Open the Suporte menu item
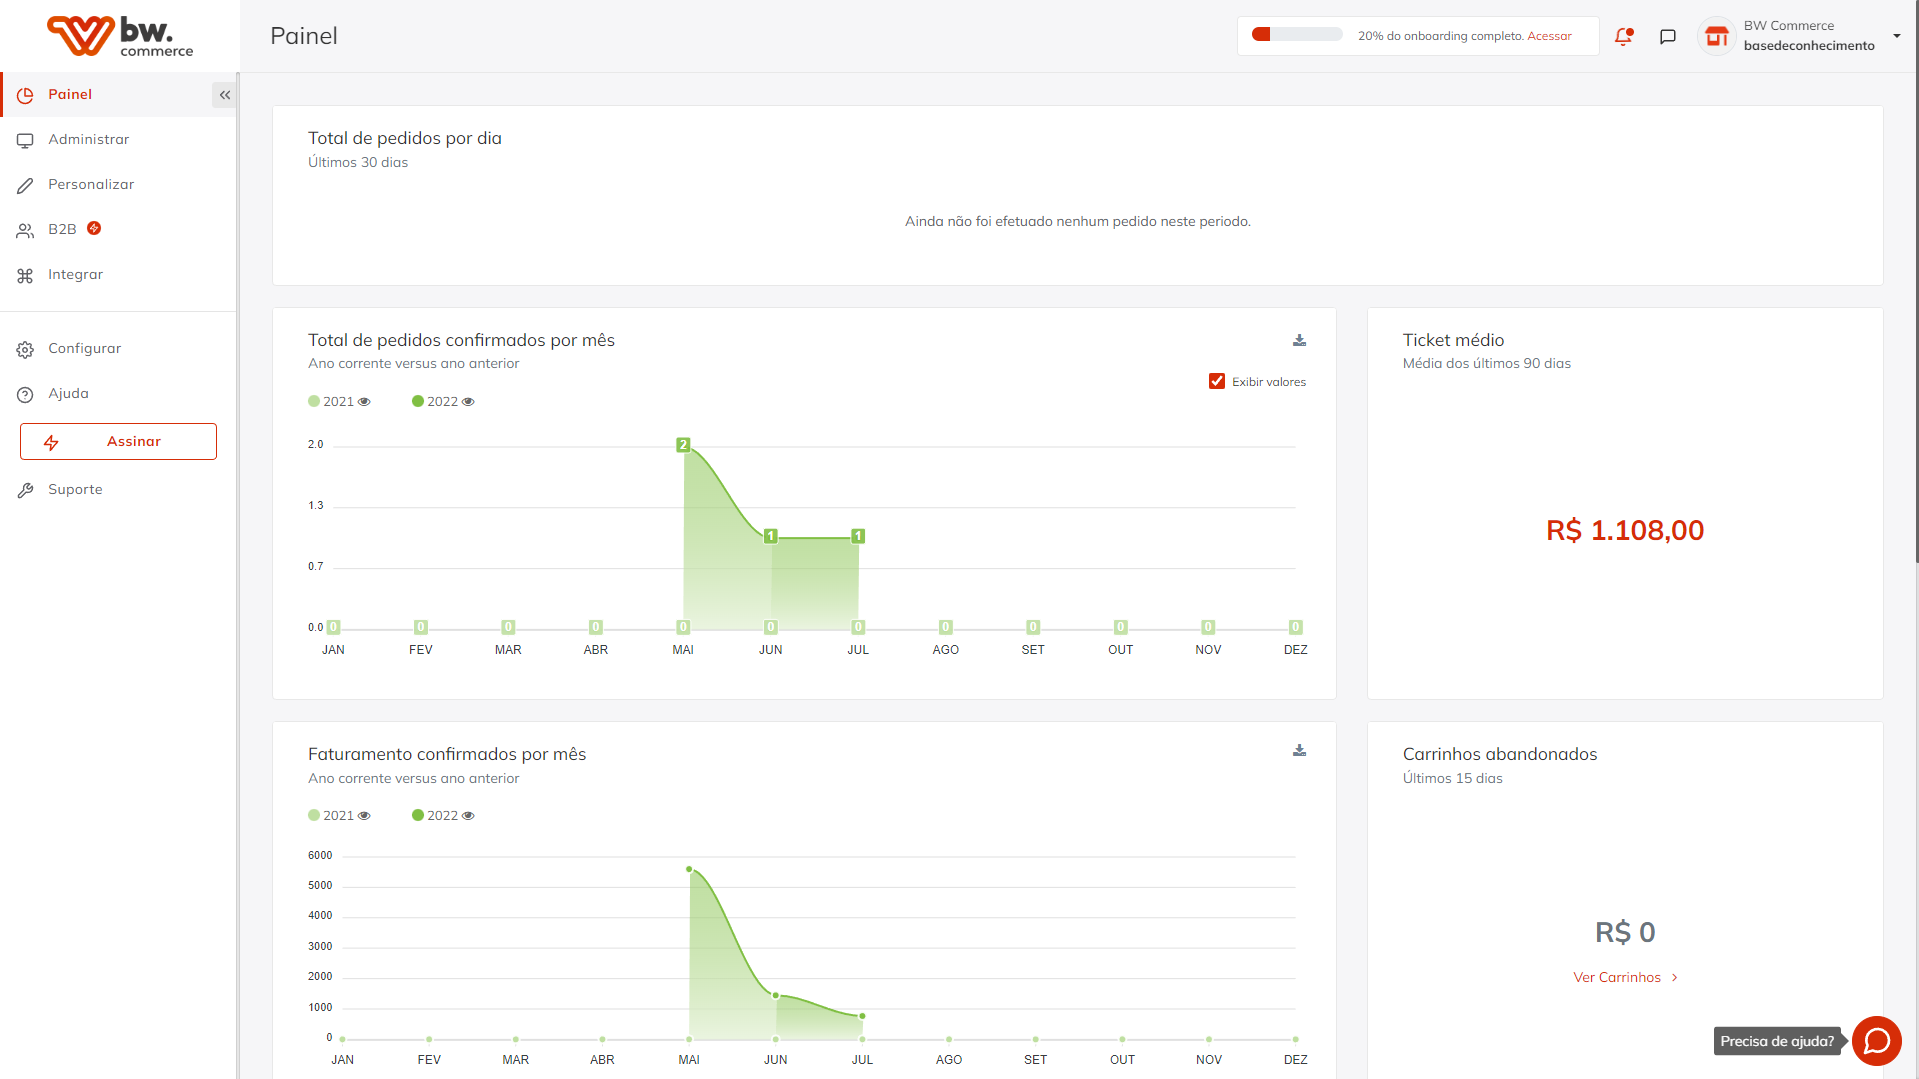Viewport: 1919px width, 1079px height. pos(118,490)
